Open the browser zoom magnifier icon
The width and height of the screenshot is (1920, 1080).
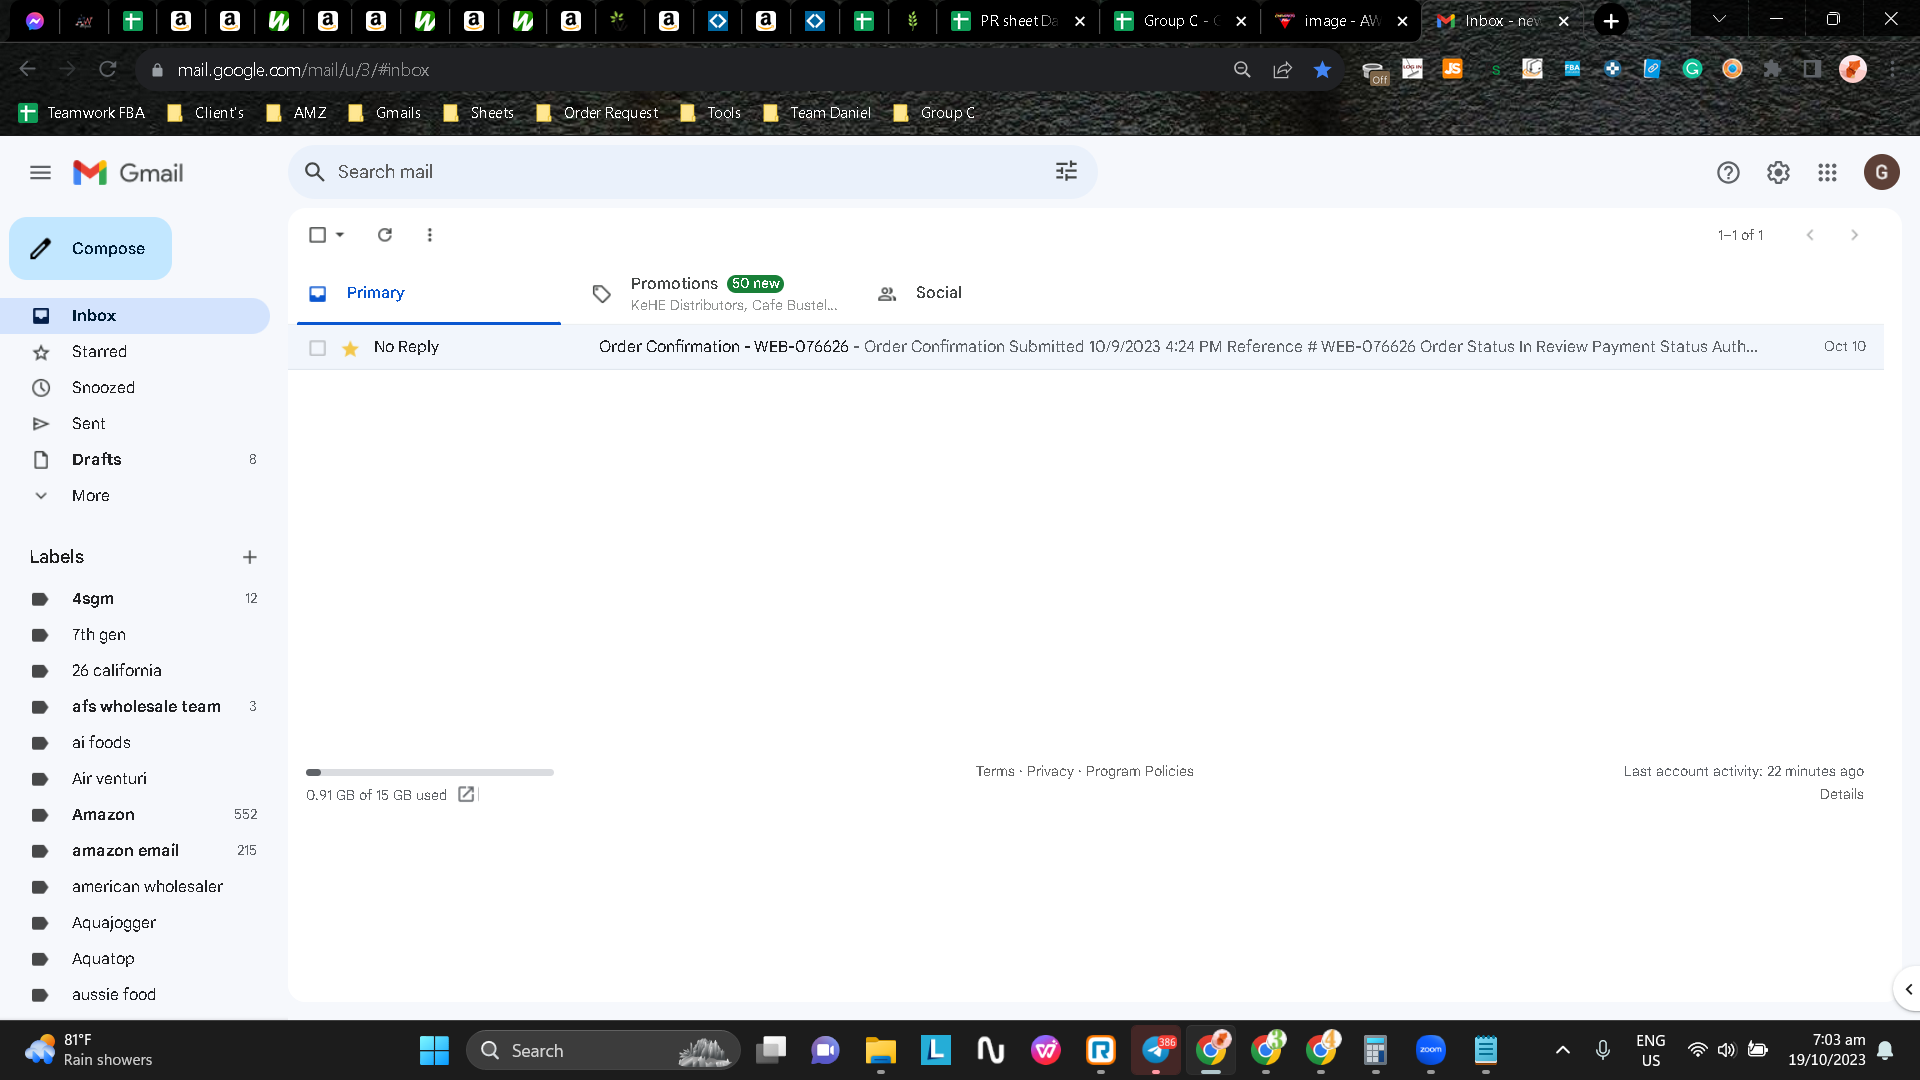pos(1242,70)
